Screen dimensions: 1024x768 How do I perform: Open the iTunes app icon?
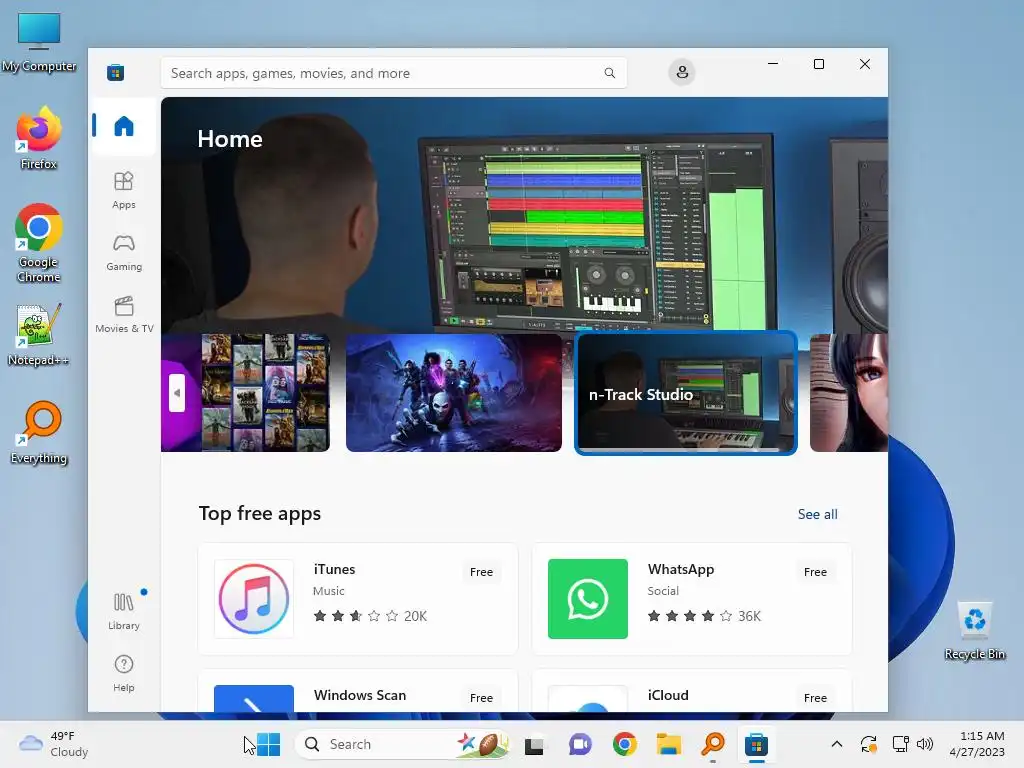254,599
